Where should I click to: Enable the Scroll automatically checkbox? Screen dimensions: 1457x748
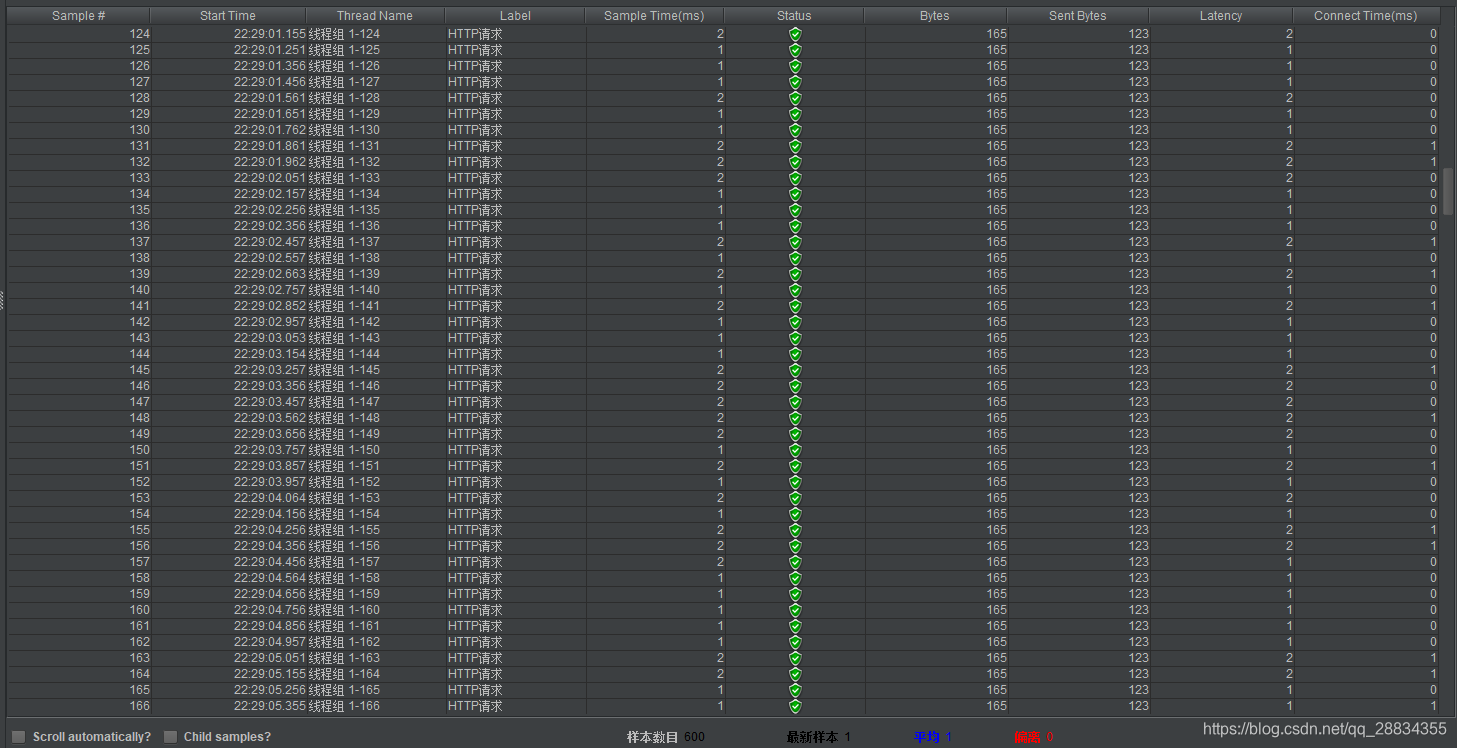click(x=19, y=737)
